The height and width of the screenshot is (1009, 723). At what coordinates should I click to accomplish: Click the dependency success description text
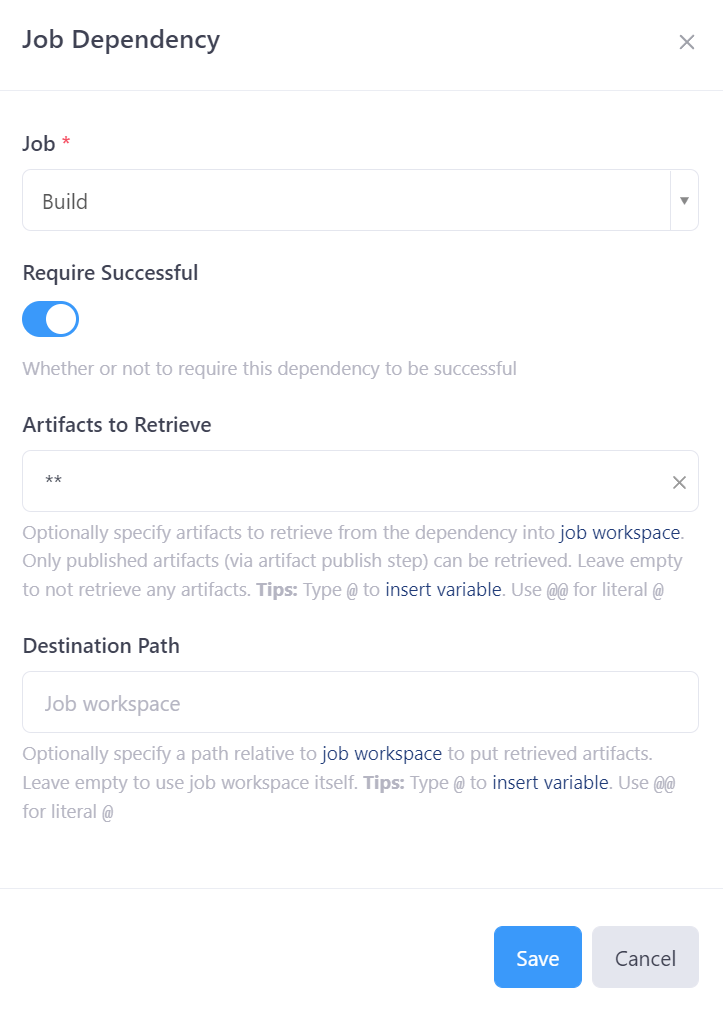tap(269, 368)
